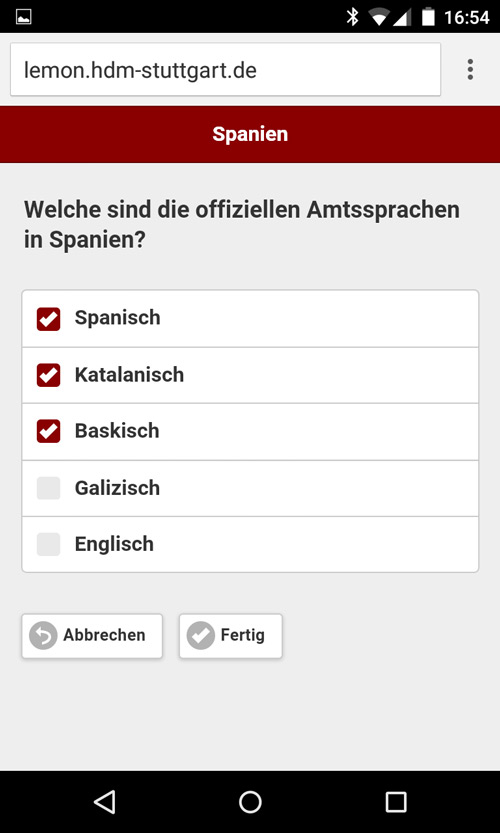
Task: Click the checkmark icon on Fertig
Action: (x=201, y=635)
